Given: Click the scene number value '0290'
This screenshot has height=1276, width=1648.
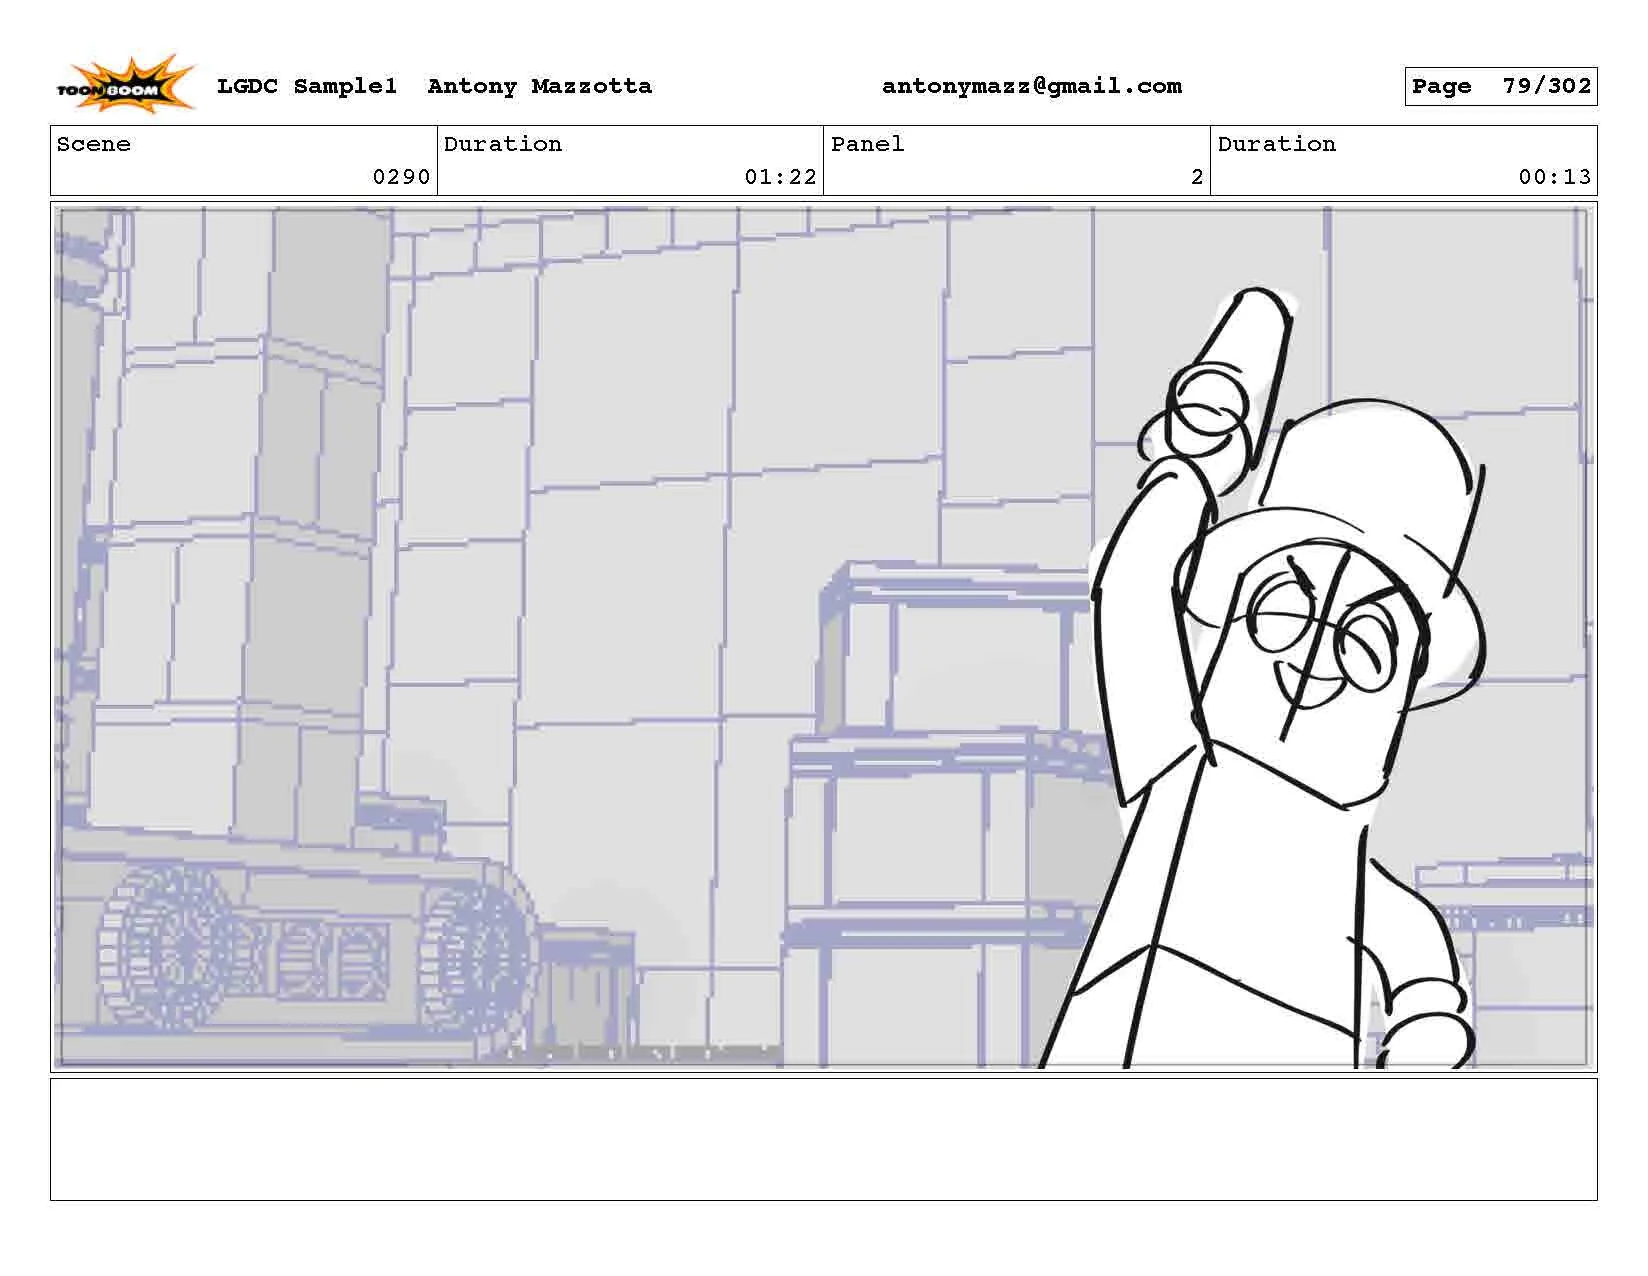Looking at the screenshot, I should point(401,177).
